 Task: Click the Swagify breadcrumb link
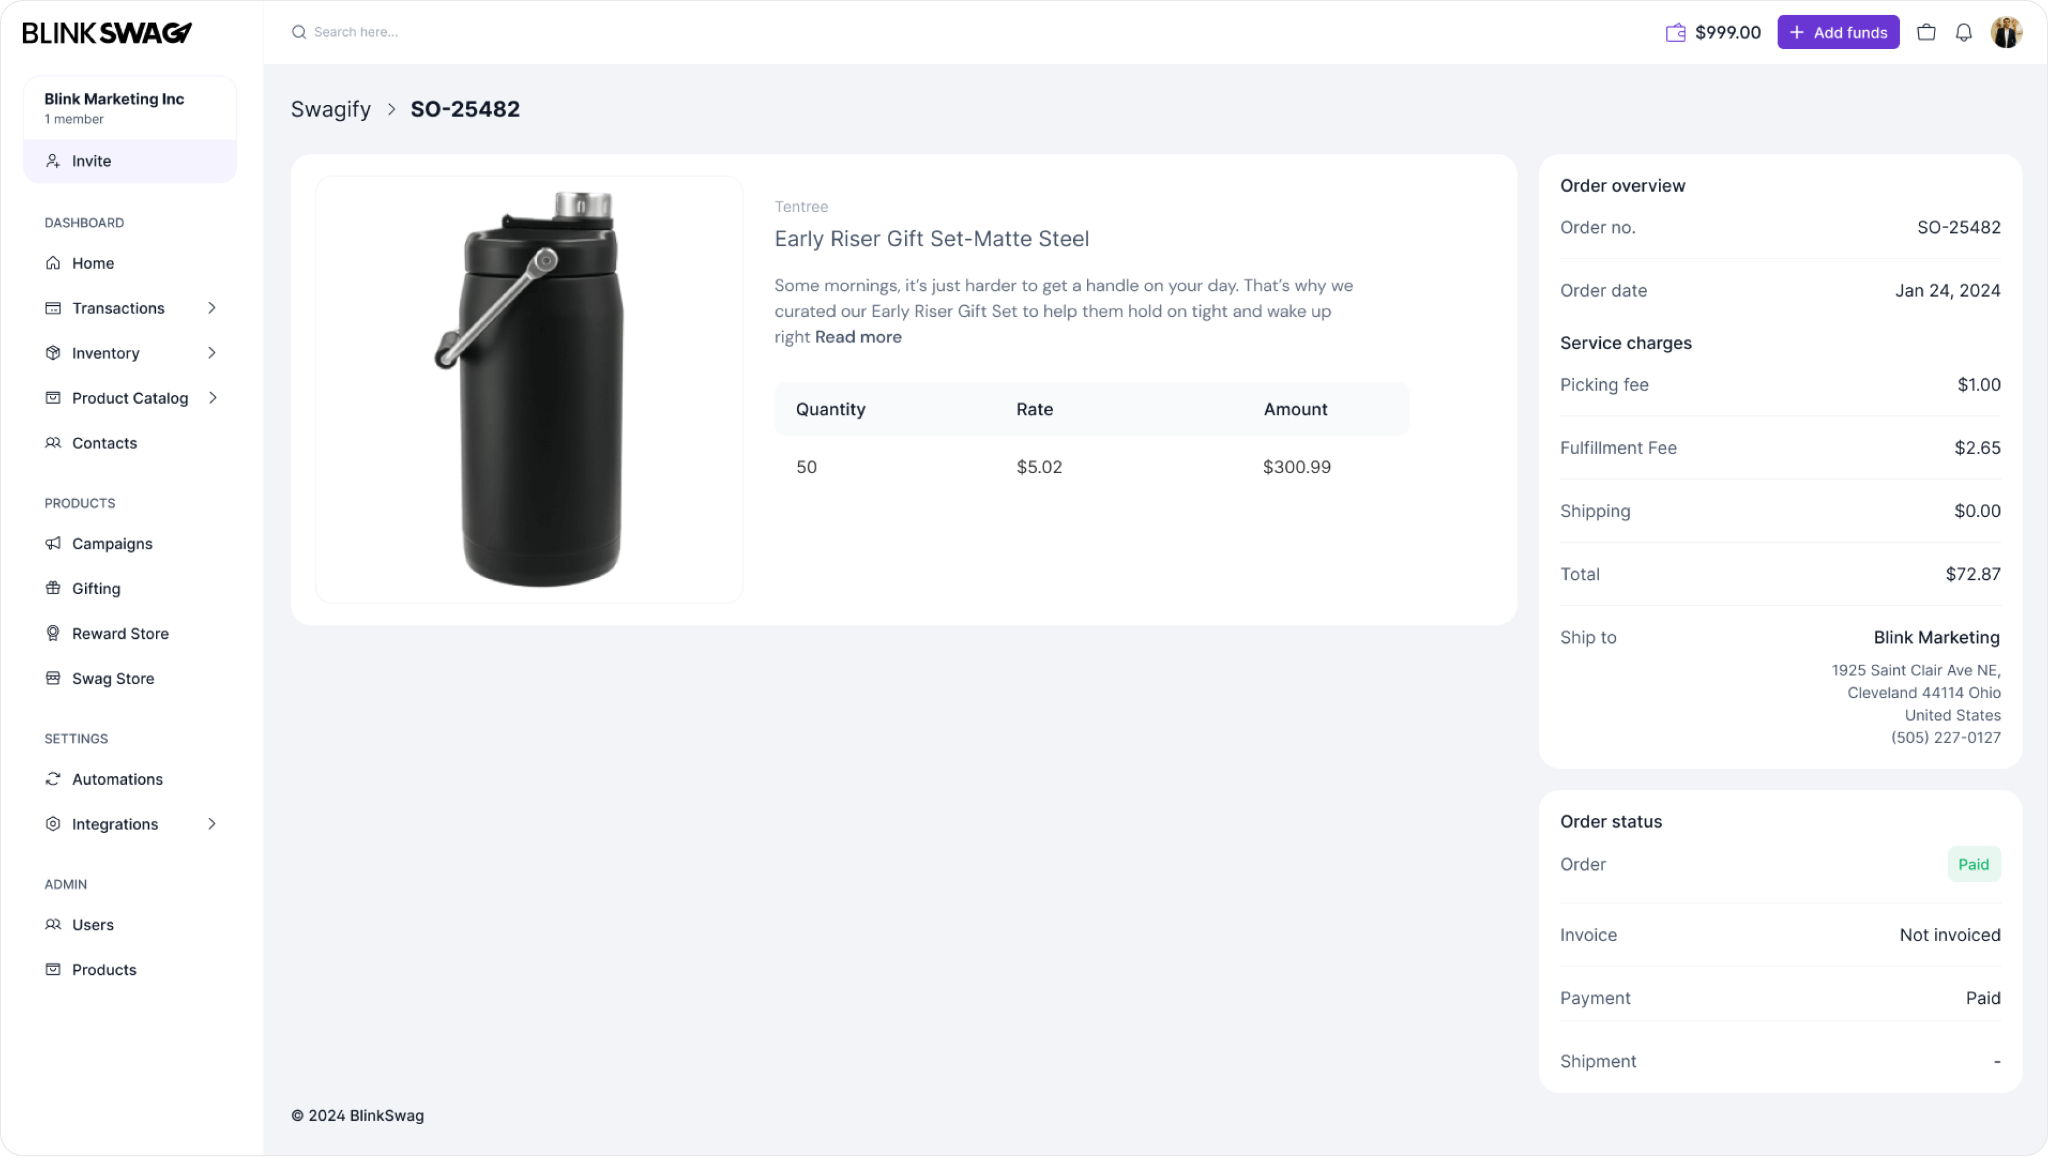331,108
